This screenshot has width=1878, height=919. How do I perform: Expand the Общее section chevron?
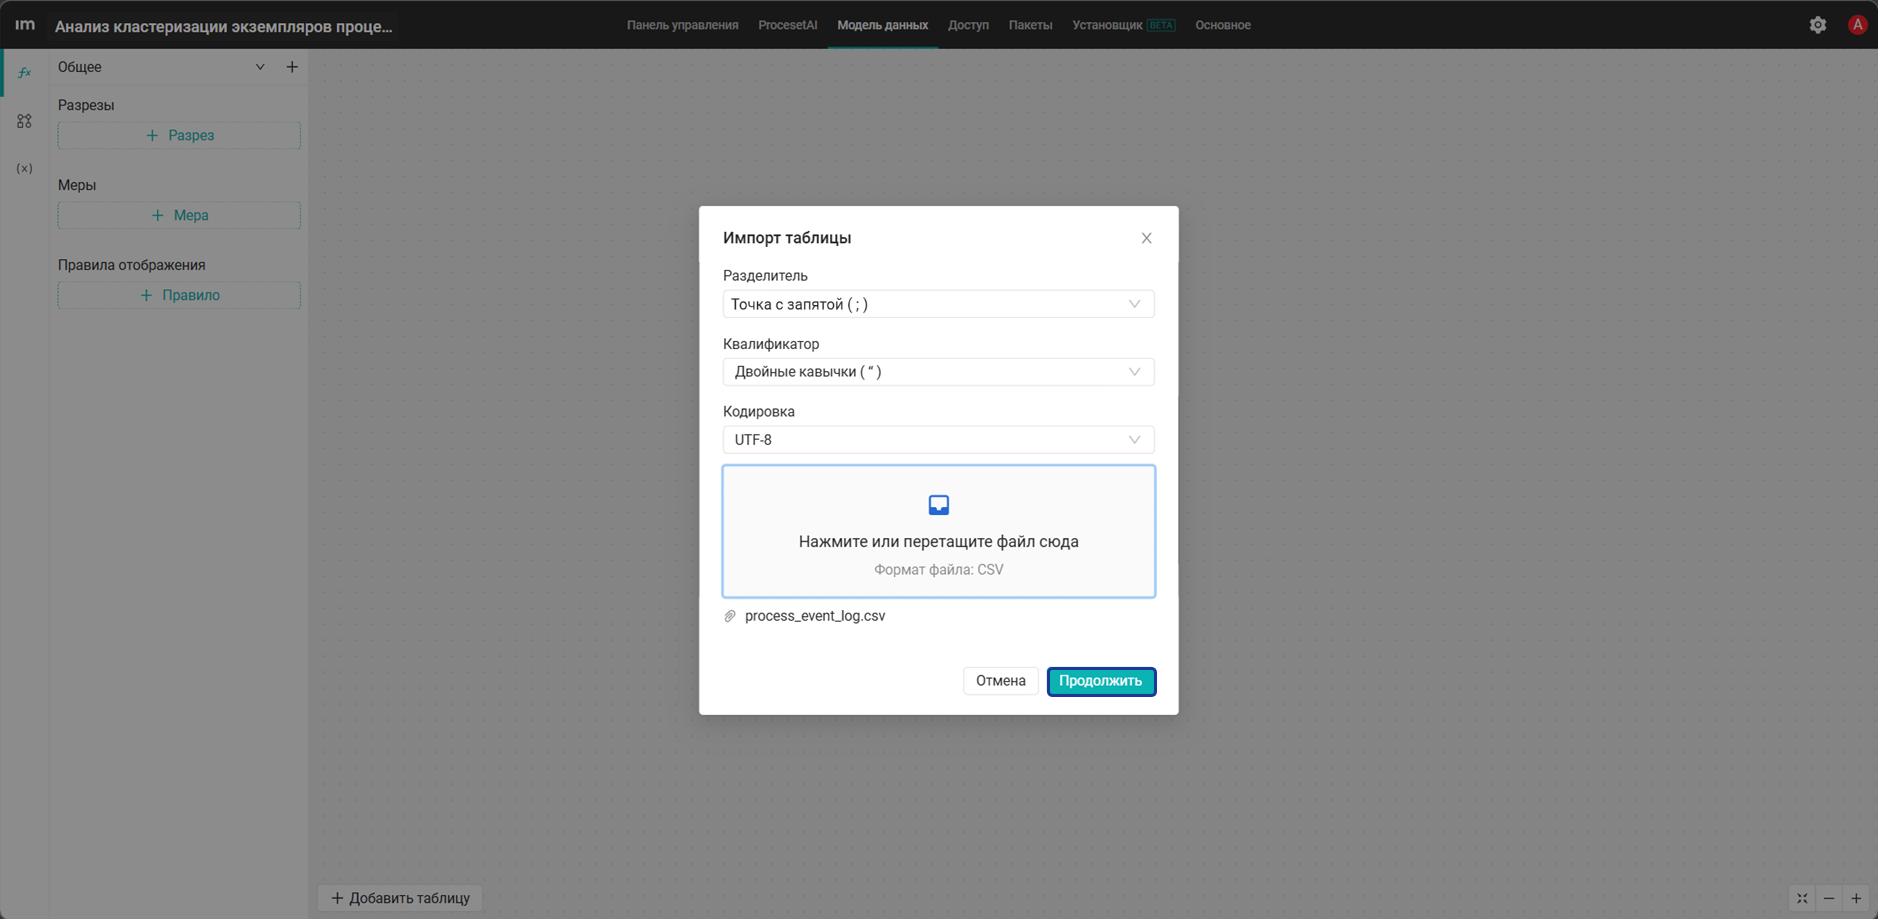pos(260,67)
